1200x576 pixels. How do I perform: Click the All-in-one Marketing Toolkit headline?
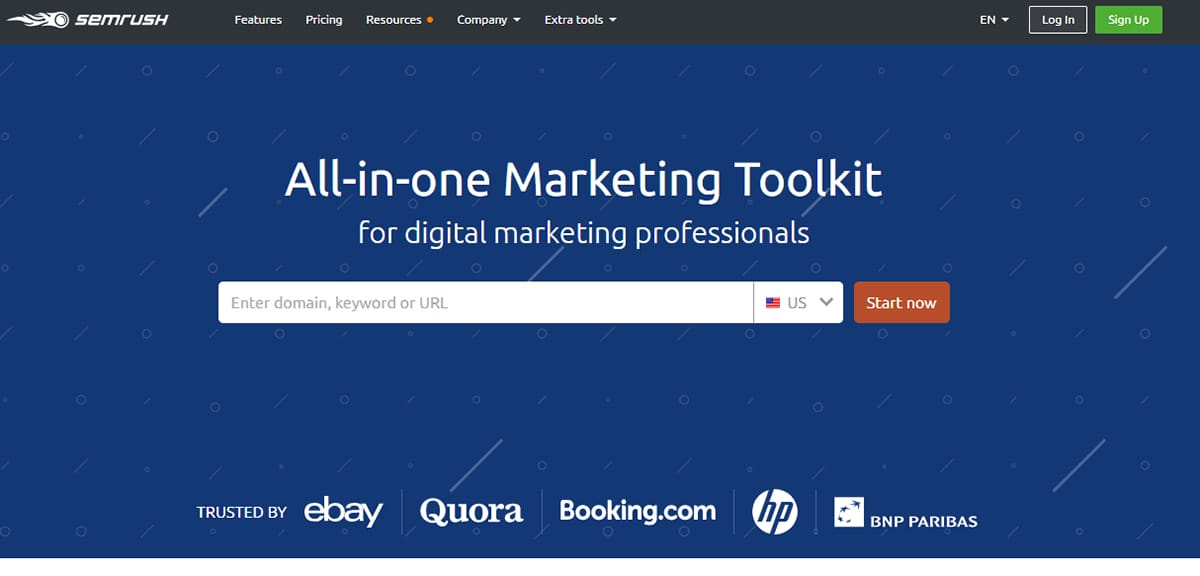(583, 180)
